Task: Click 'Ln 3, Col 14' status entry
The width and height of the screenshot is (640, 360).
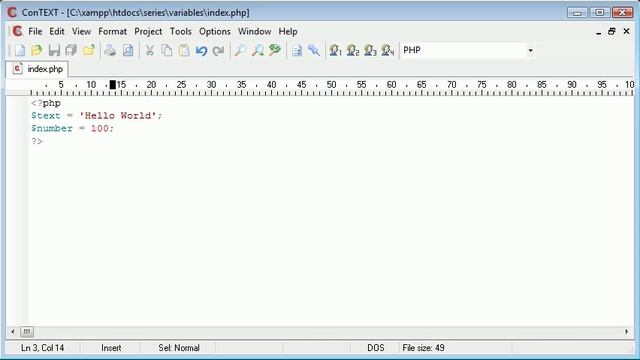Action: pos(42,348)
